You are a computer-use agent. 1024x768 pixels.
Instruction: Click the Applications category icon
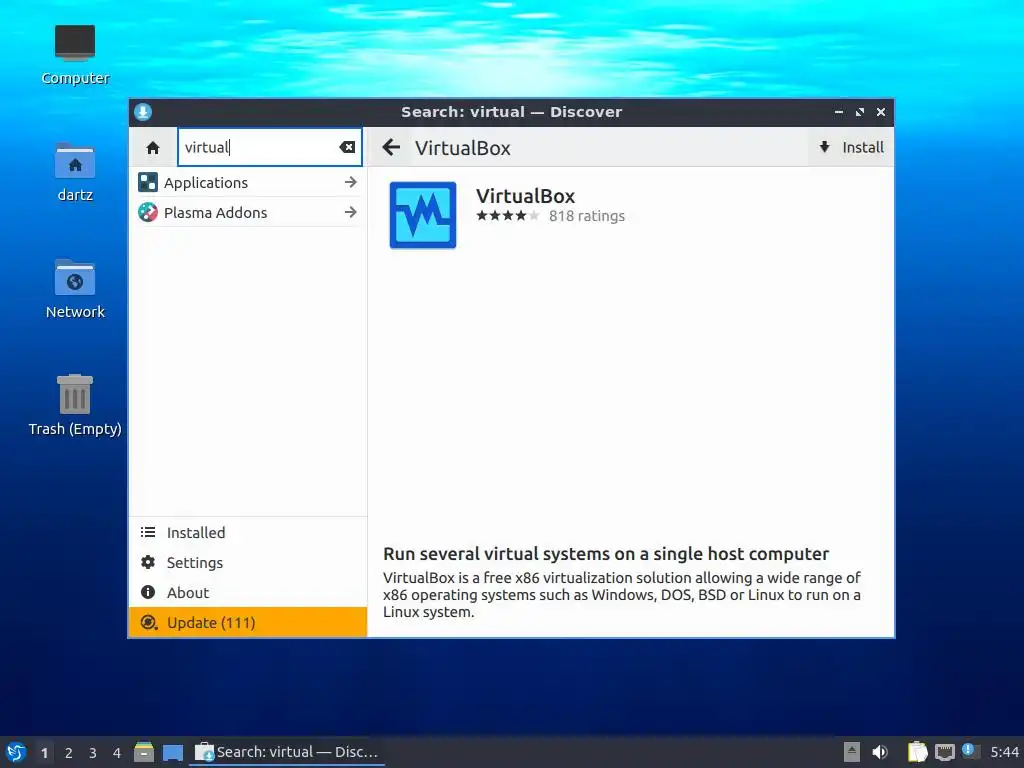[x=148, y=182]
